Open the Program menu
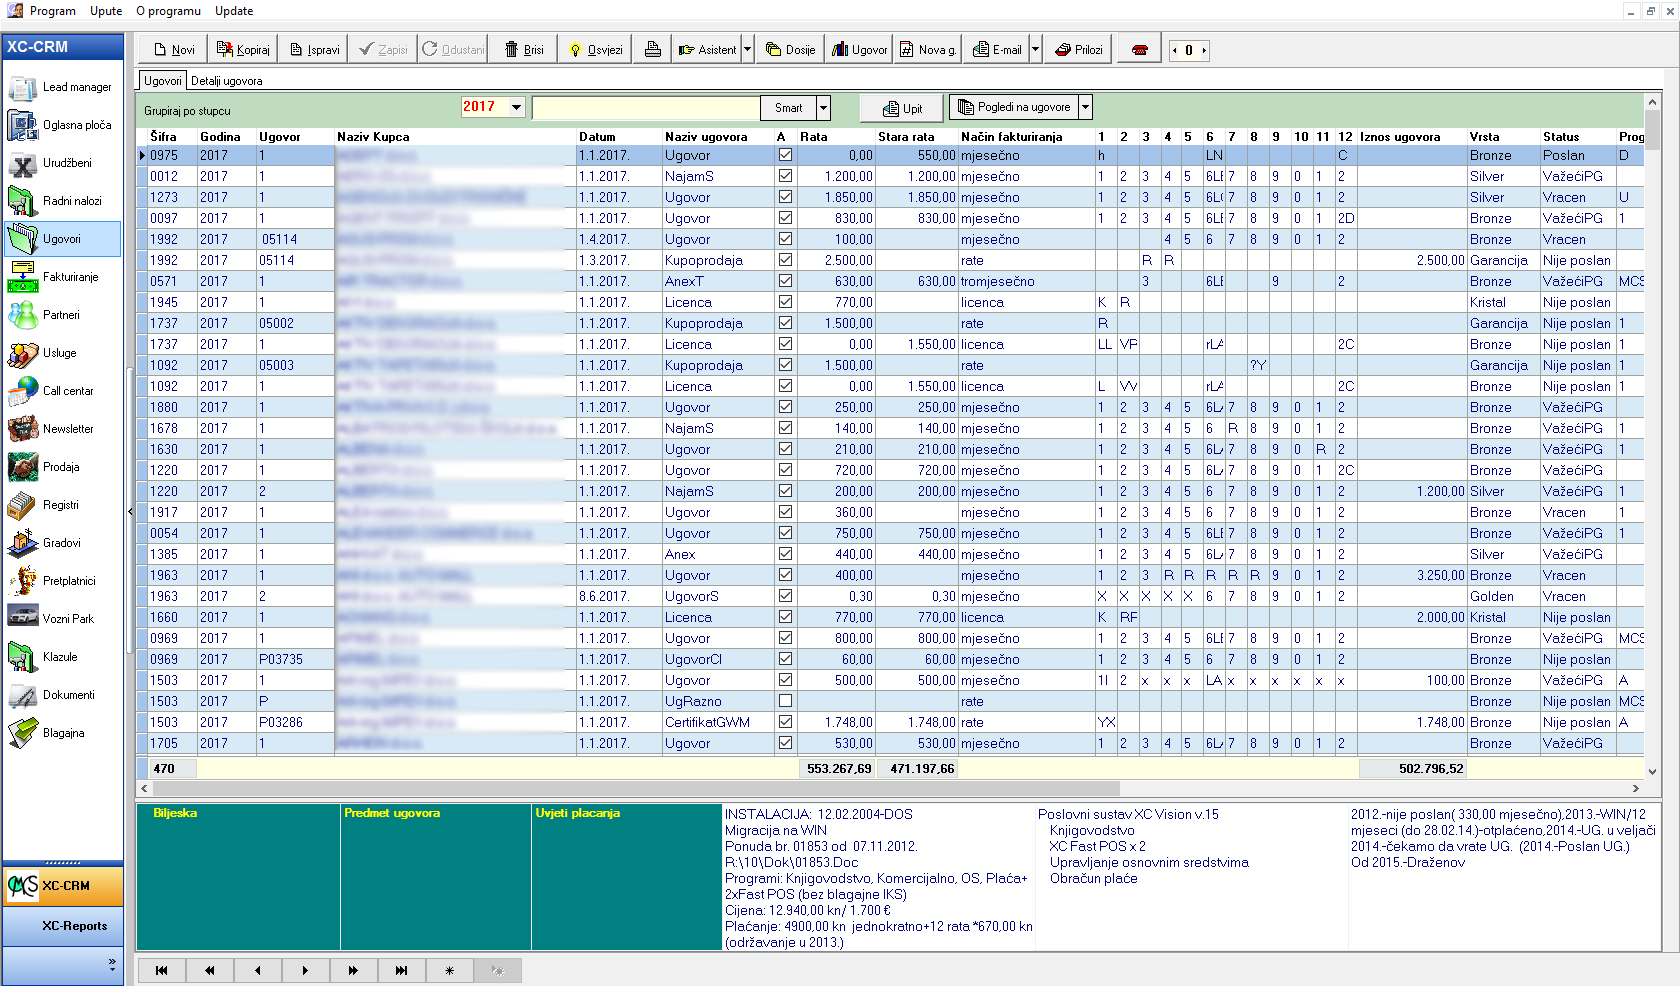The width and height of the screenshot is (1680, 986). point(52,11)
